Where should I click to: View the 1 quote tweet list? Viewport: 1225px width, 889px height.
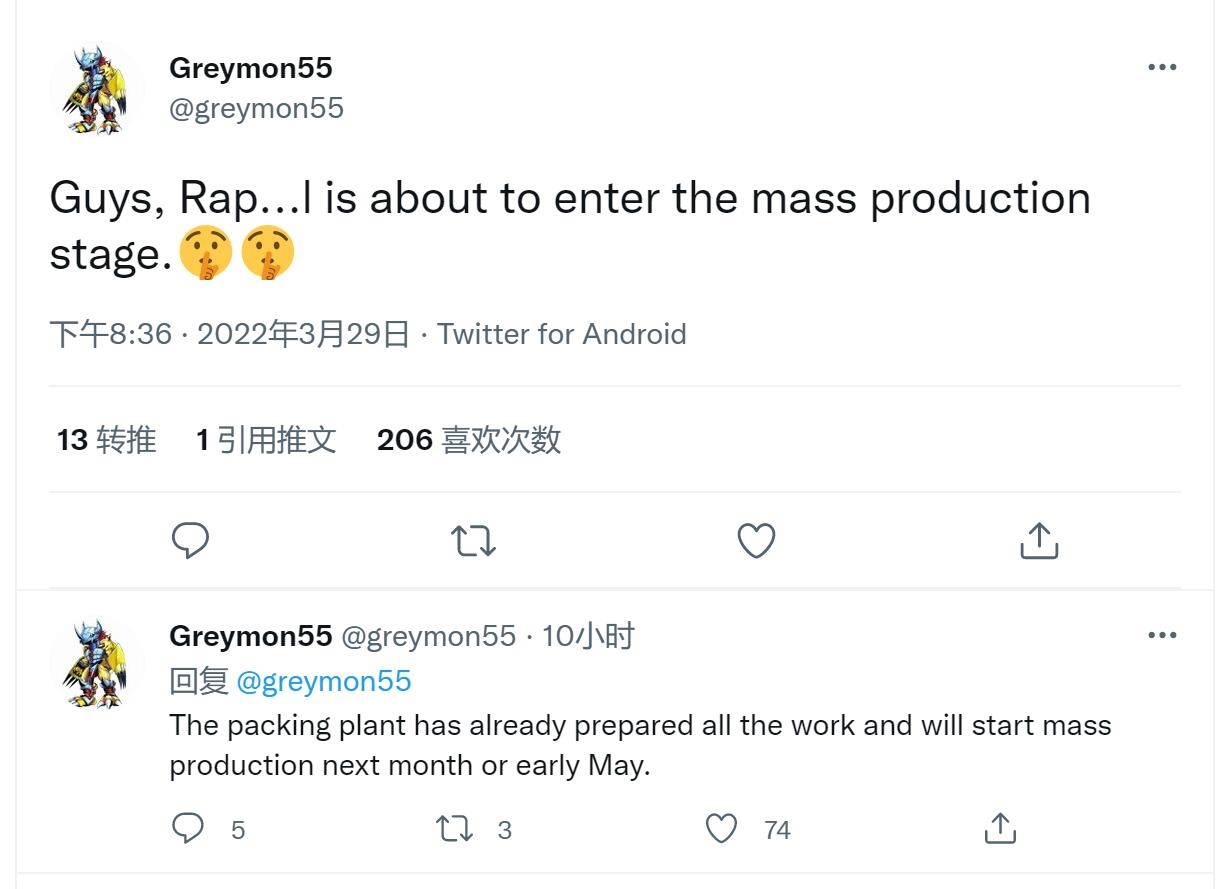pyautogui.click(x=266, y=440)
